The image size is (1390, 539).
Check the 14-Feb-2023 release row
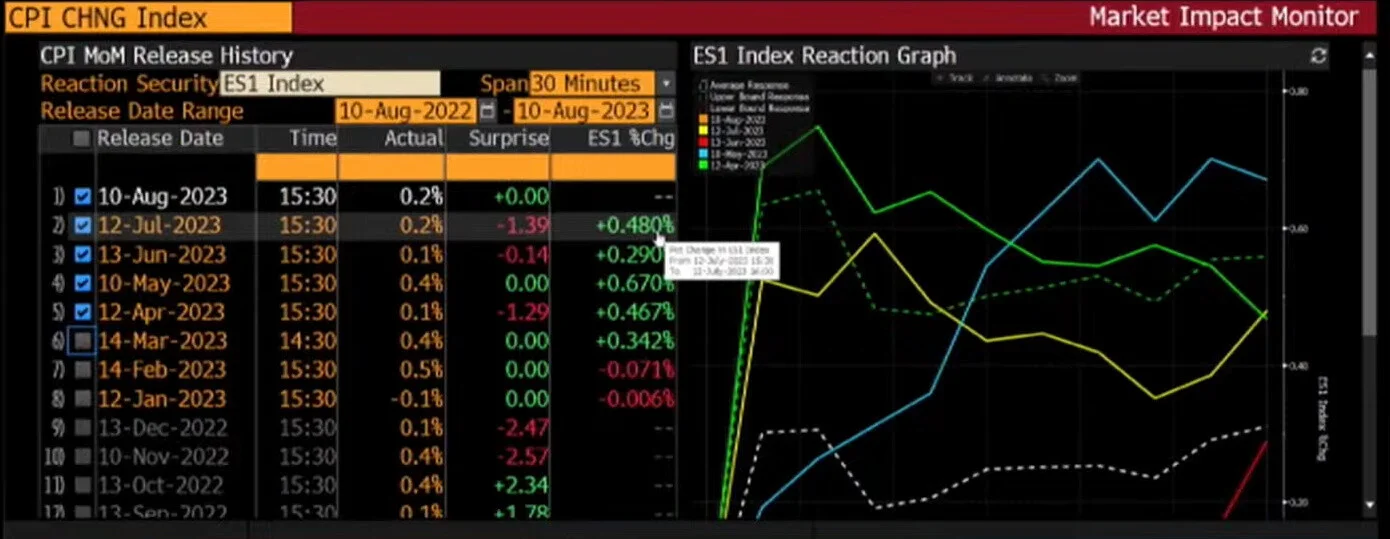coord(83,370)
